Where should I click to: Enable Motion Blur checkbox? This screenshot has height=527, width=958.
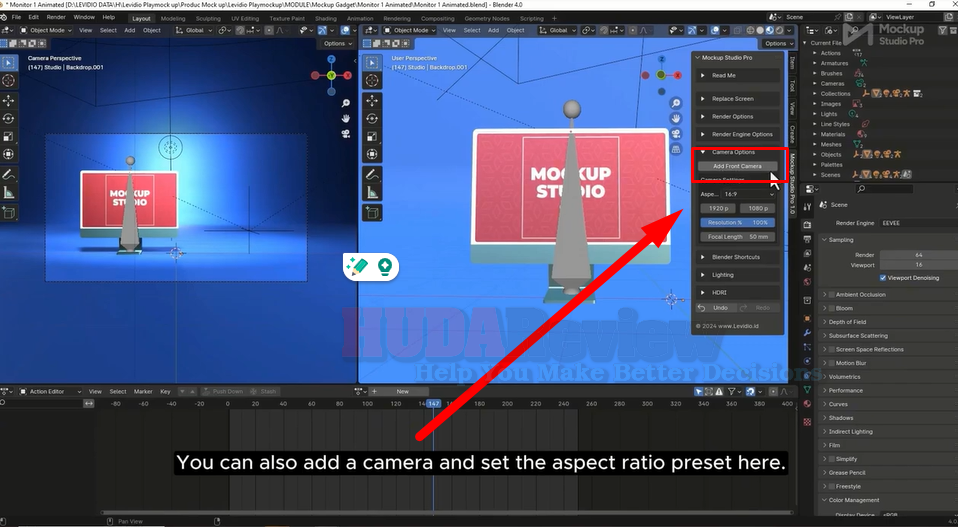tap(832, 363)
